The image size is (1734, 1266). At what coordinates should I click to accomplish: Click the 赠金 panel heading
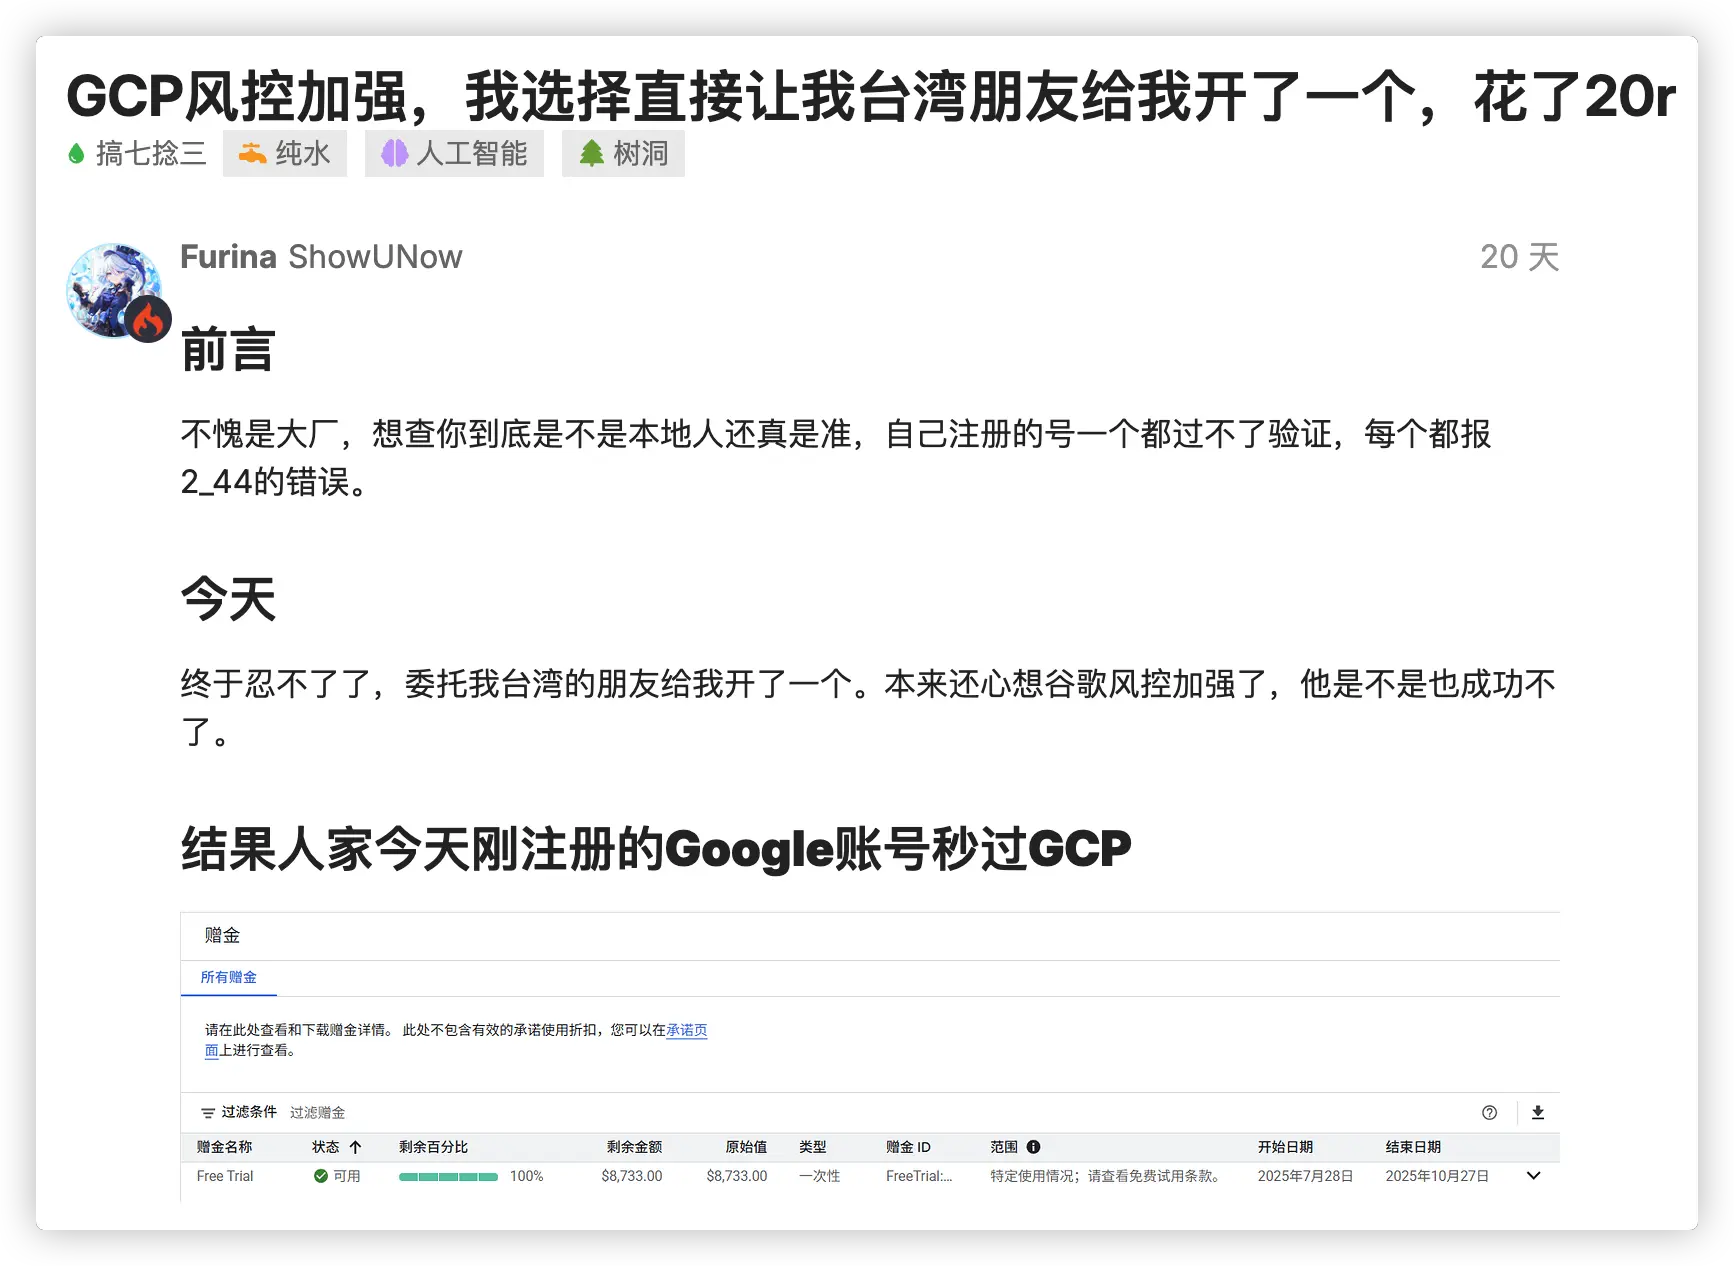click(222, 935)
